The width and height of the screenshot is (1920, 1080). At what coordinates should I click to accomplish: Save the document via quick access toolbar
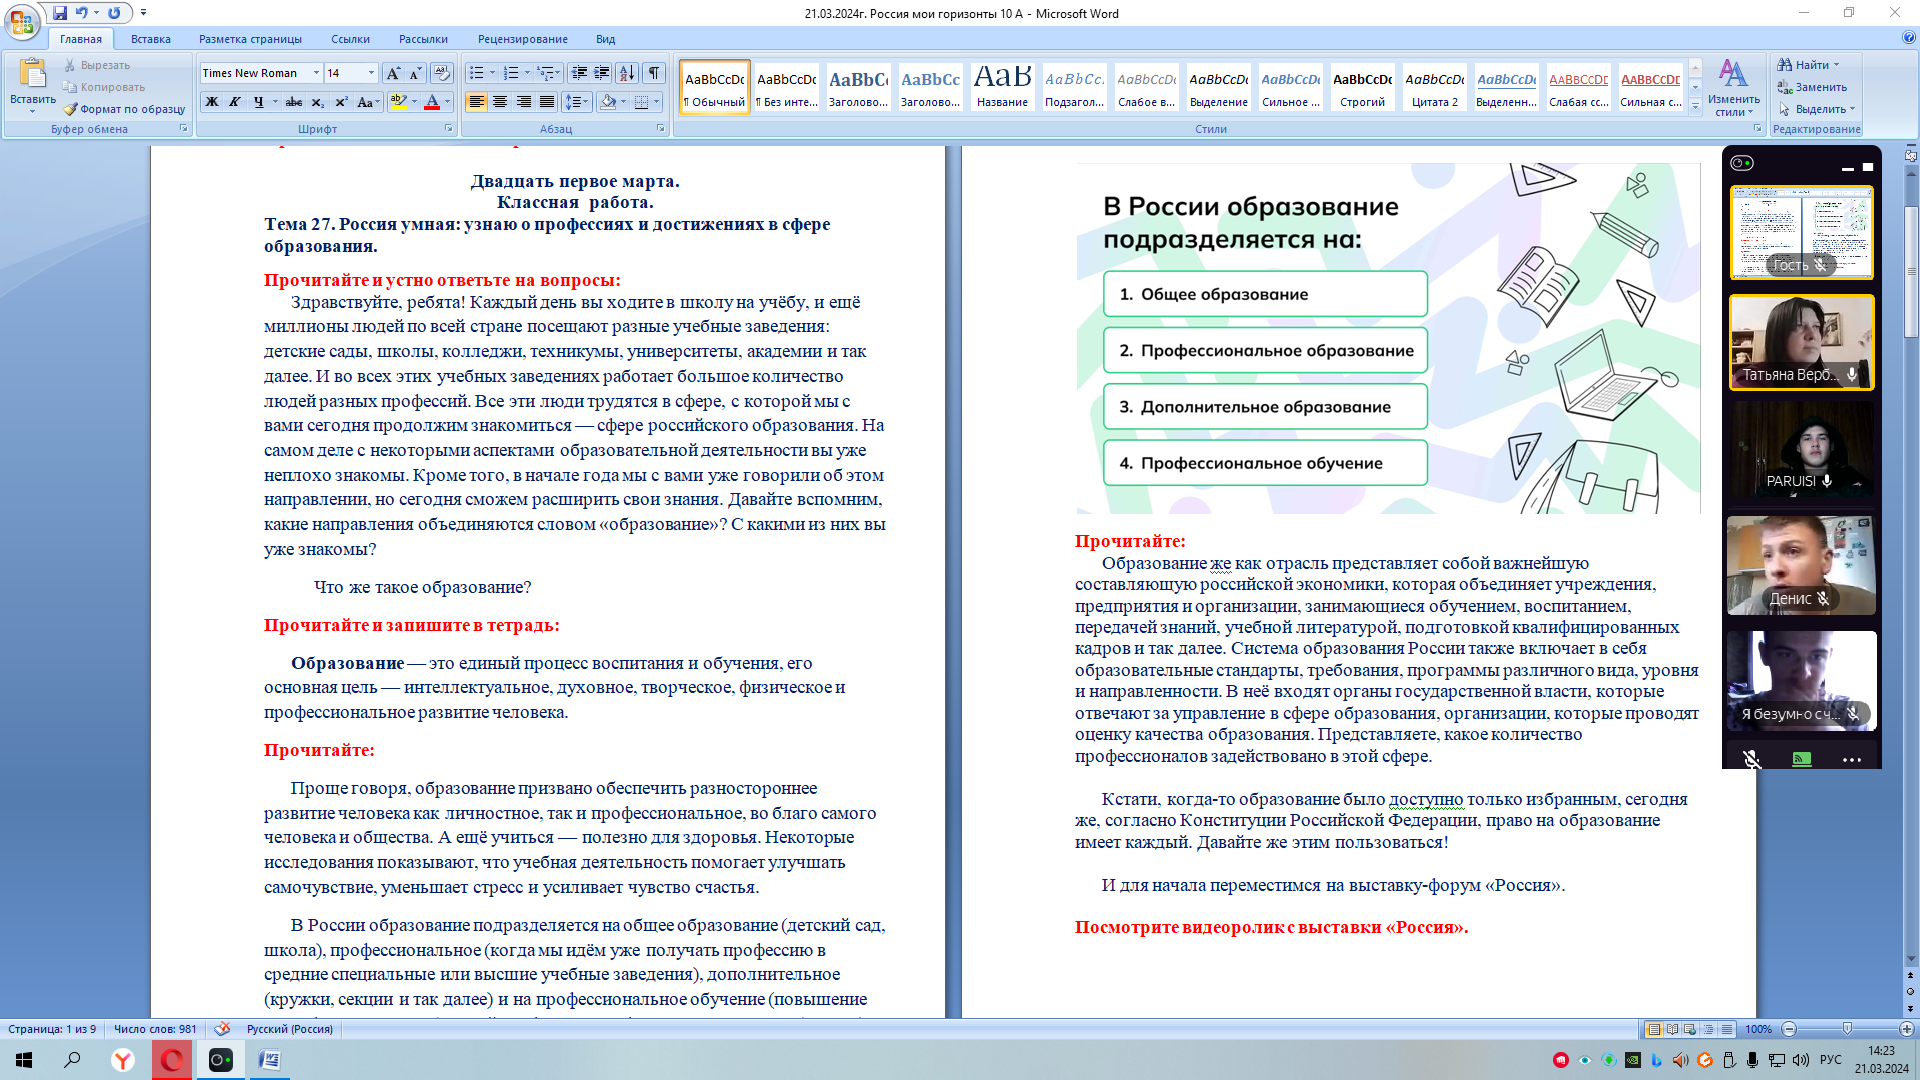(x=60, y=13)
